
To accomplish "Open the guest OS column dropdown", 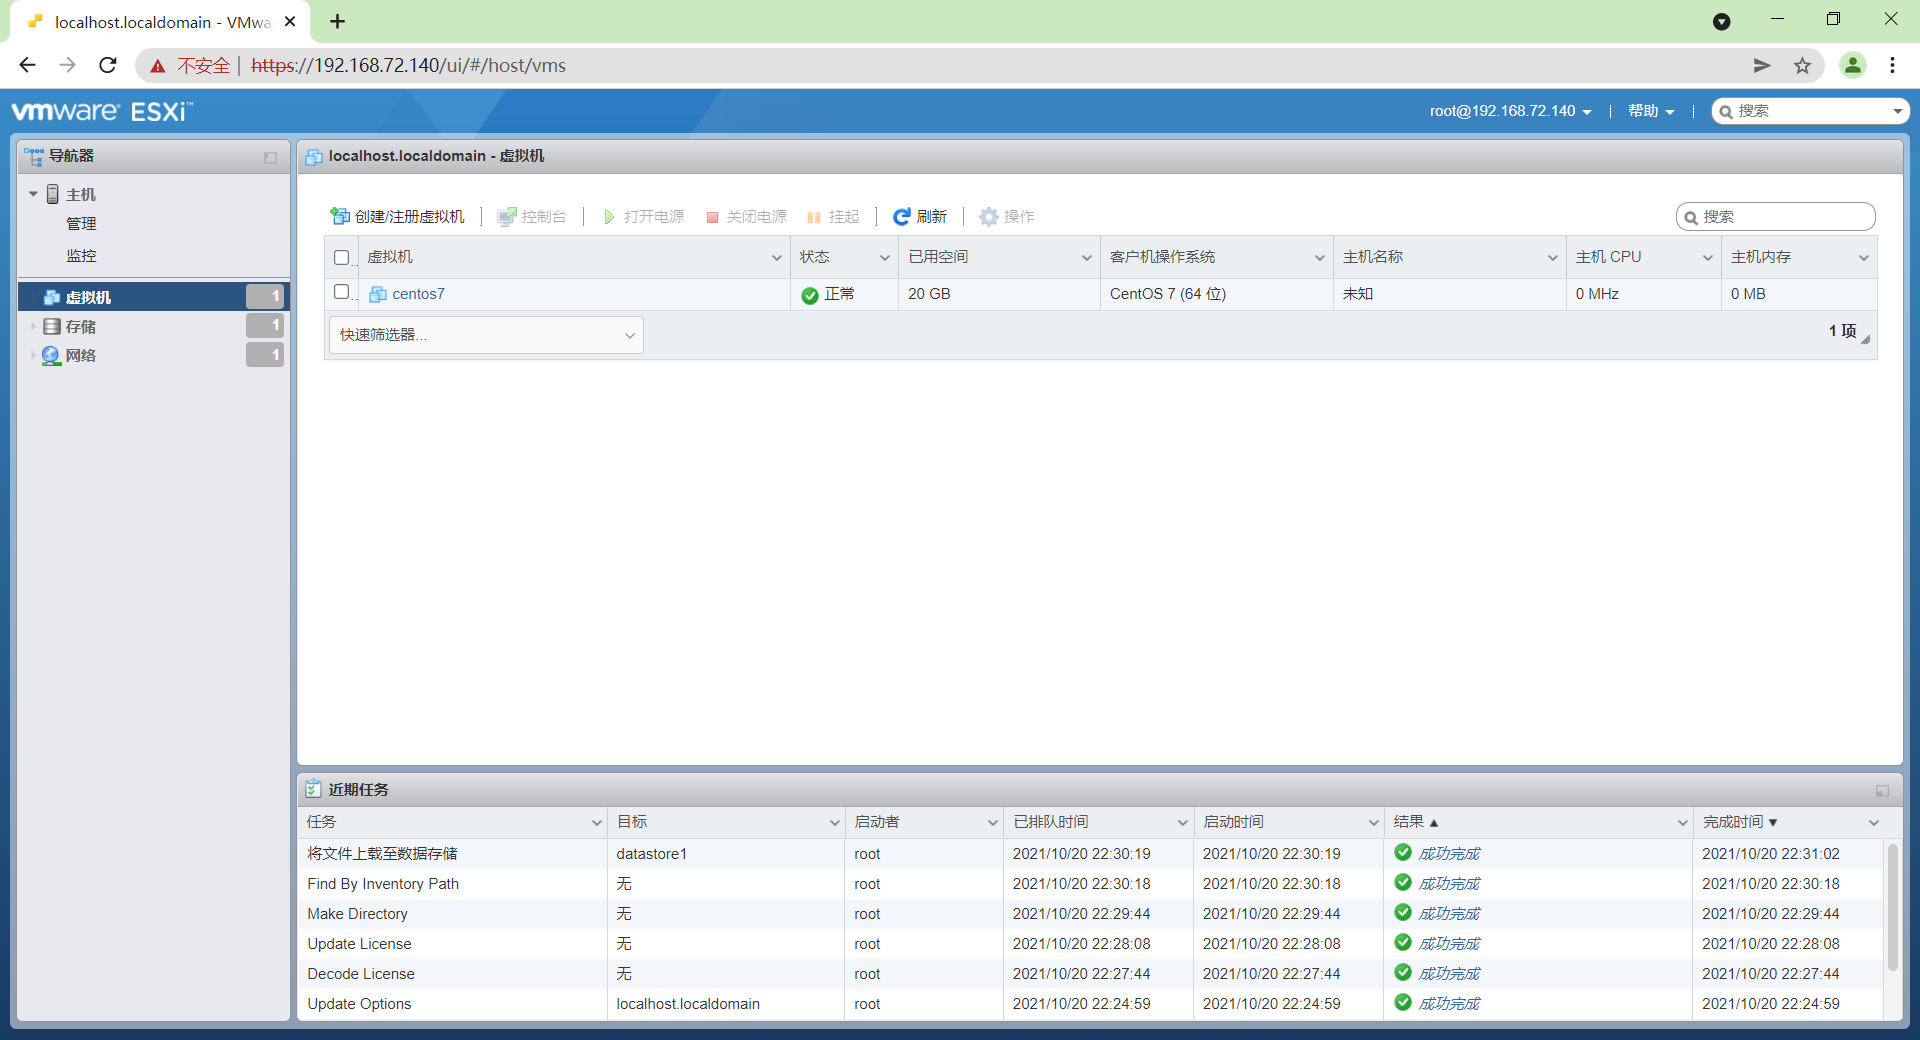I will point(1319,258).
